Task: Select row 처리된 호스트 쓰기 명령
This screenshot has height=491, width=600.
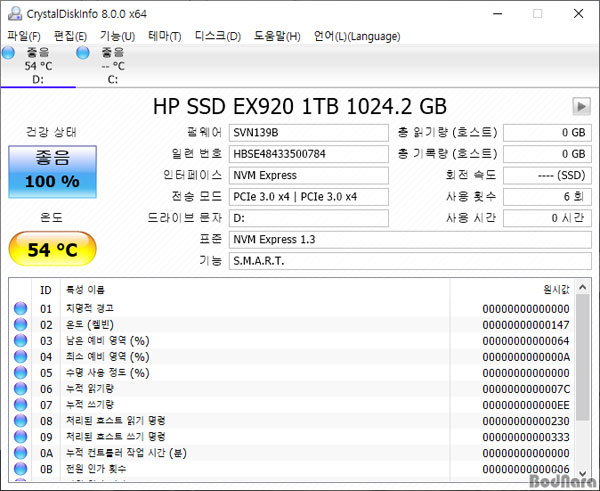Action: (292, 437)
